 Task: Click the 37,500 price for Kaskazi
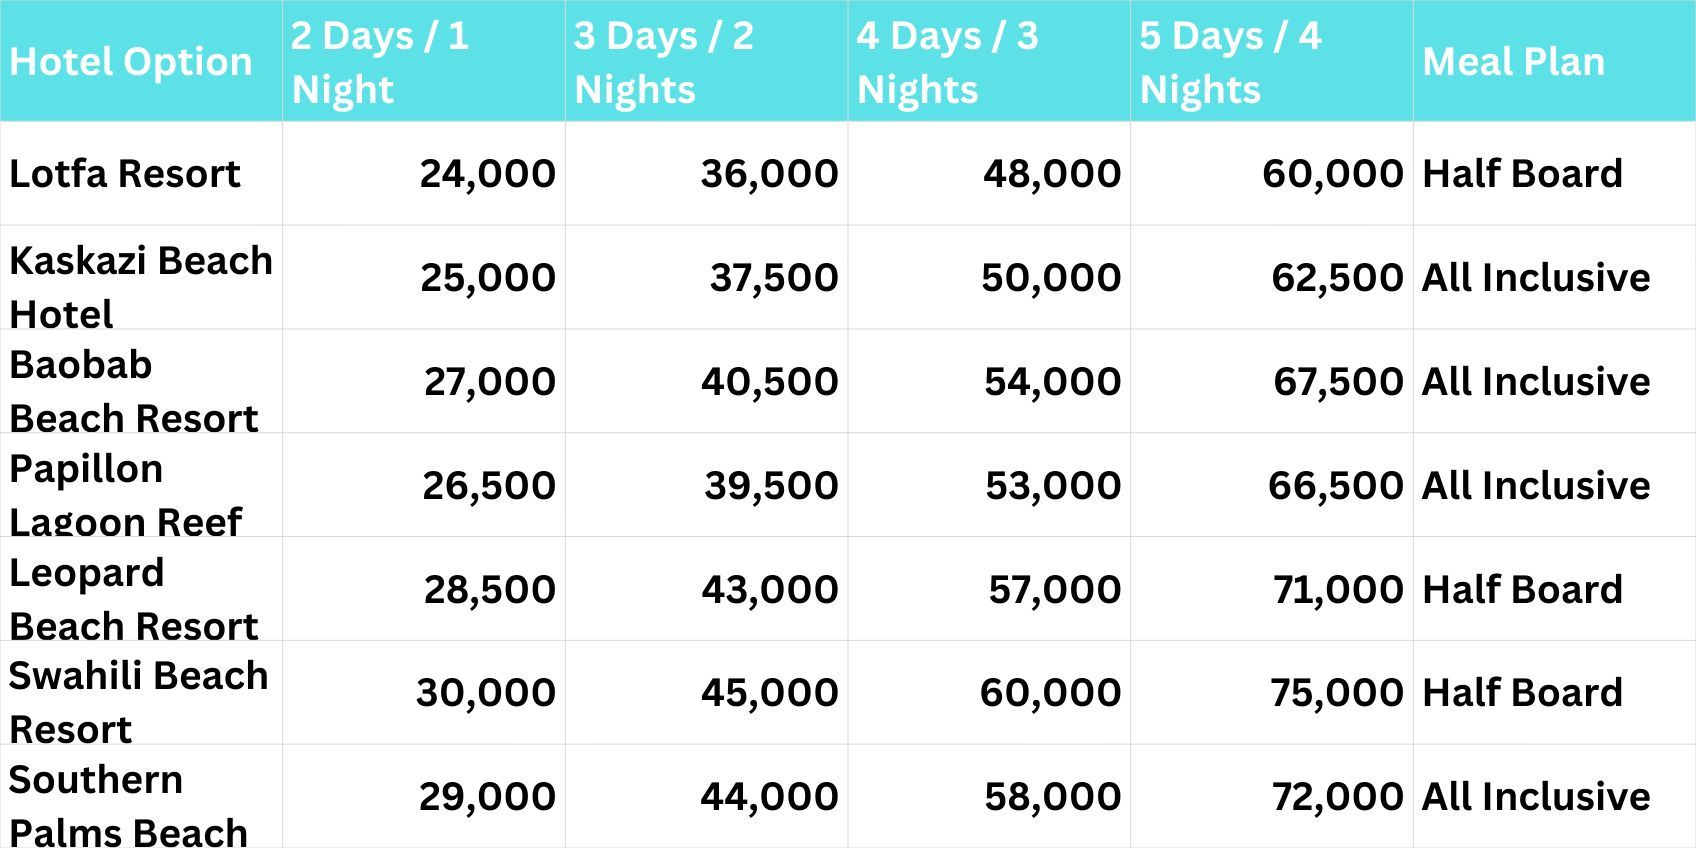pos(773,278)
